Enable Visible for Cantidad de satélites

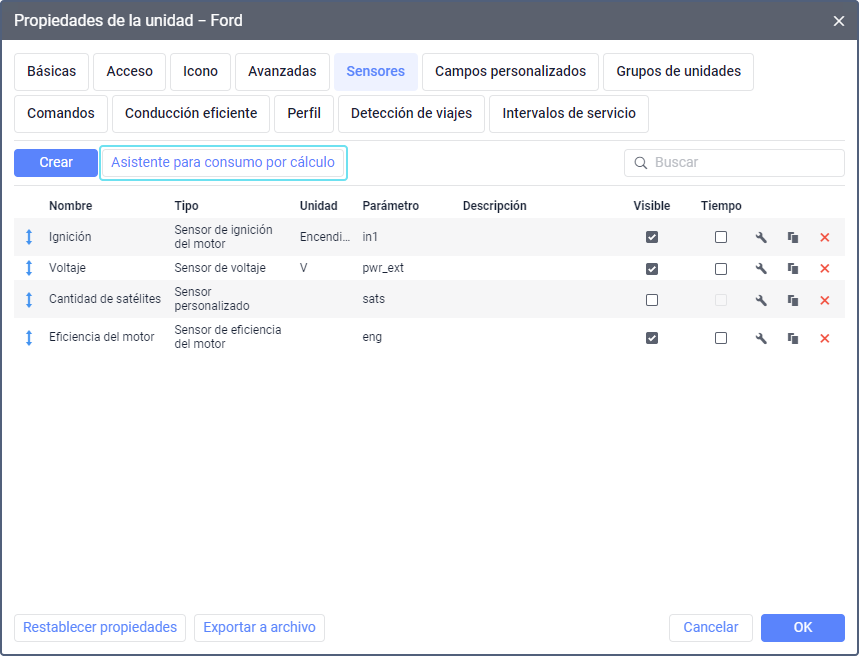pyautogui.click(x=652, y=300)
